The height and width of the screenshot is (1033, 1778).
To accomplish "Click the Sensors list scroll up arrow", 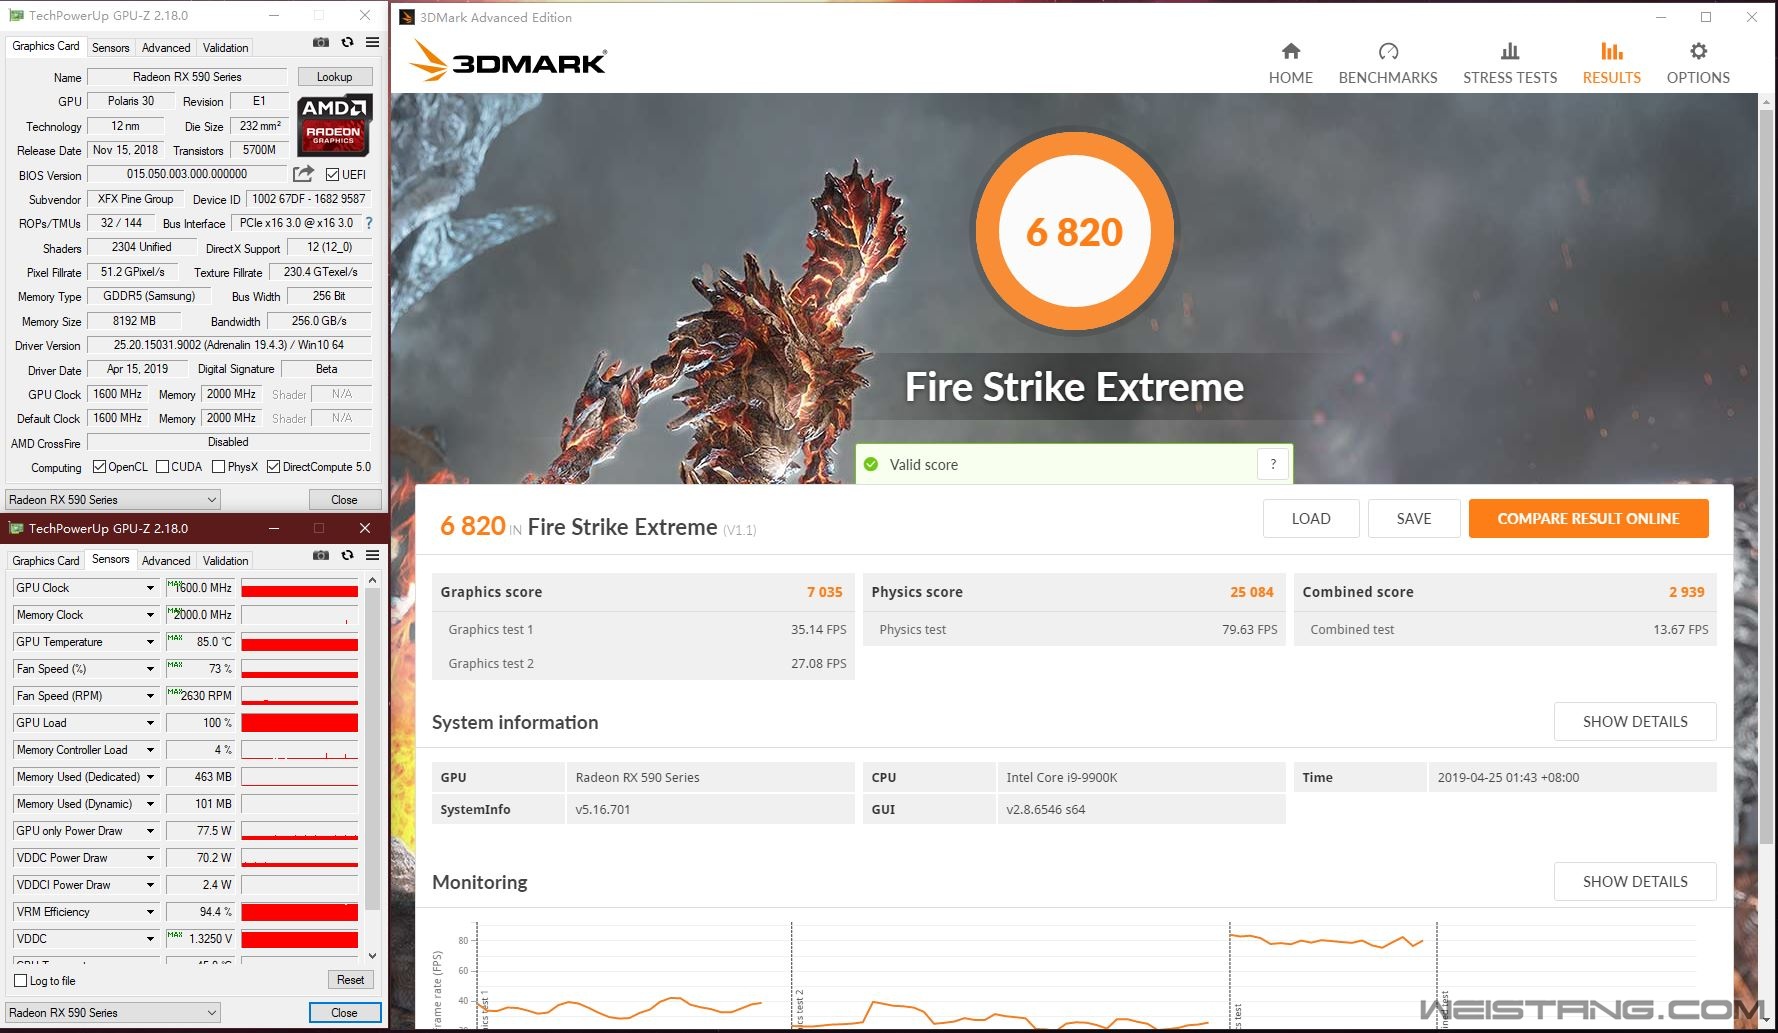I will 372,580.
